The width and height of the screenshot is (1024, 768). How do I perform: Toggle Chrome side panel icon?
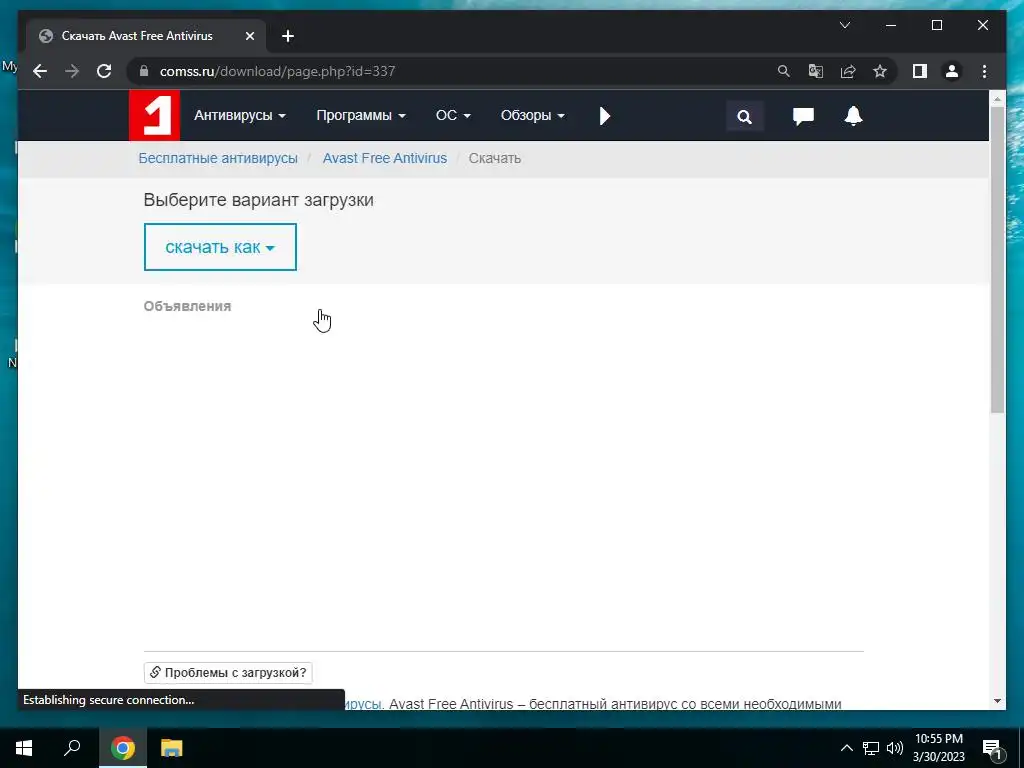coord(920,71)
